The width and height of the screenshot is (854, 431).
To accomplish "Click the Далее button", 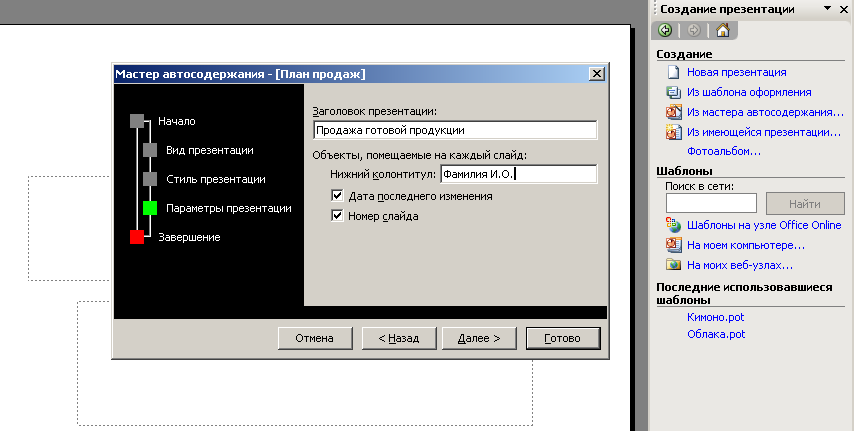I will pos(479,338).
